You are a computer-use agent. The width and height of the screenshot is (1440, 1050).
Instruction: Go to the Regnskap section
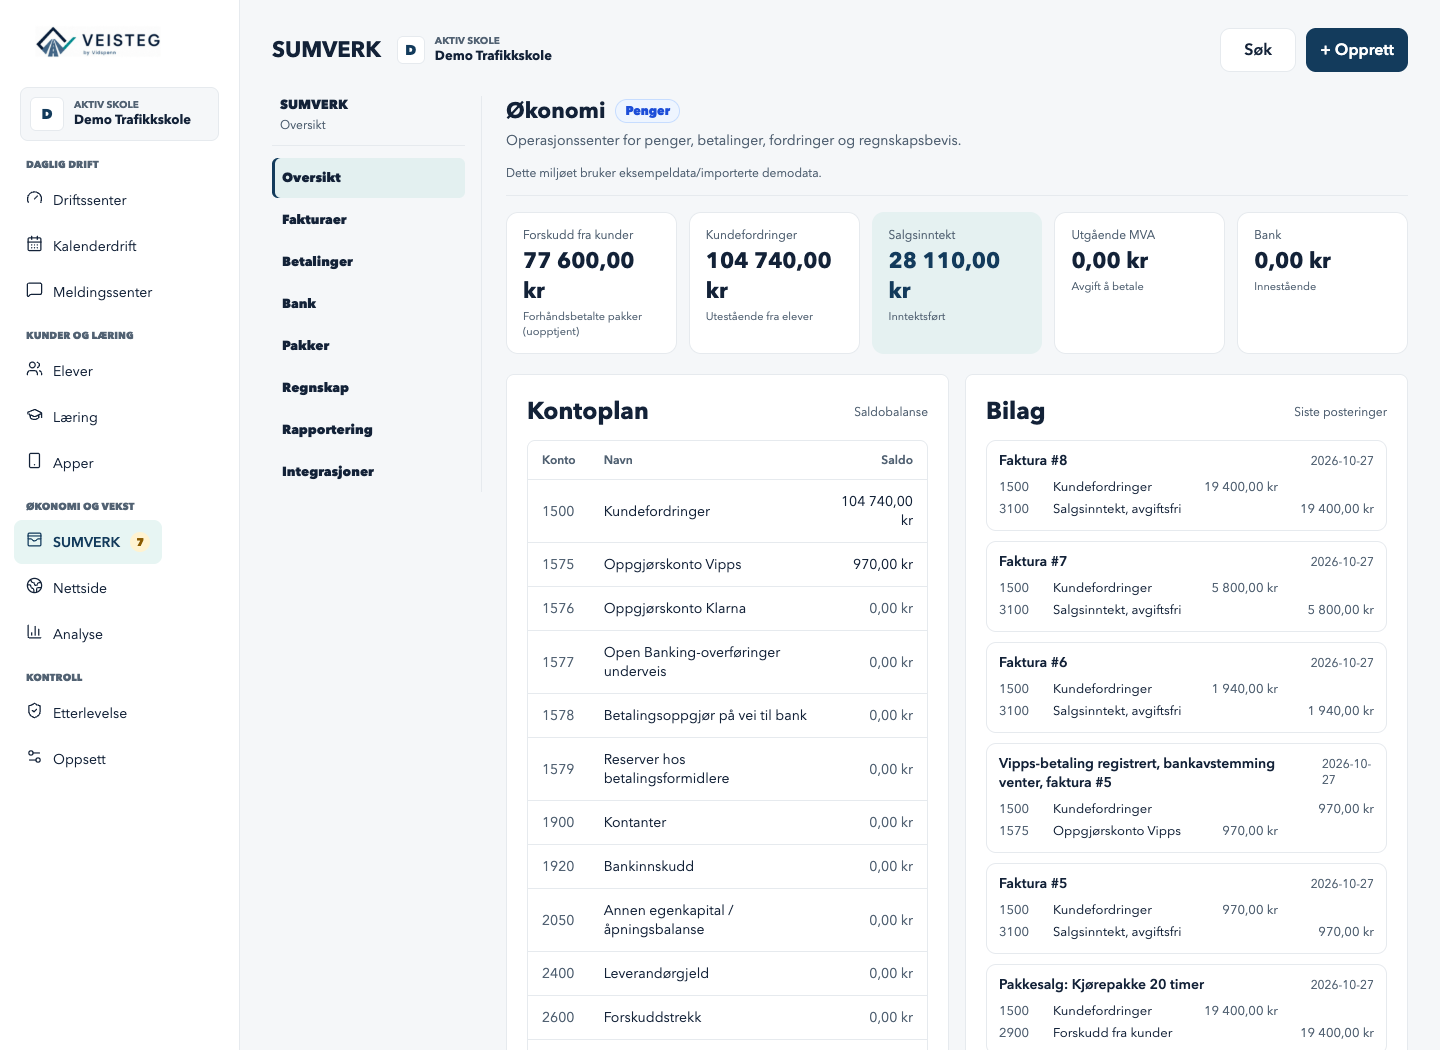coord(368,388)
